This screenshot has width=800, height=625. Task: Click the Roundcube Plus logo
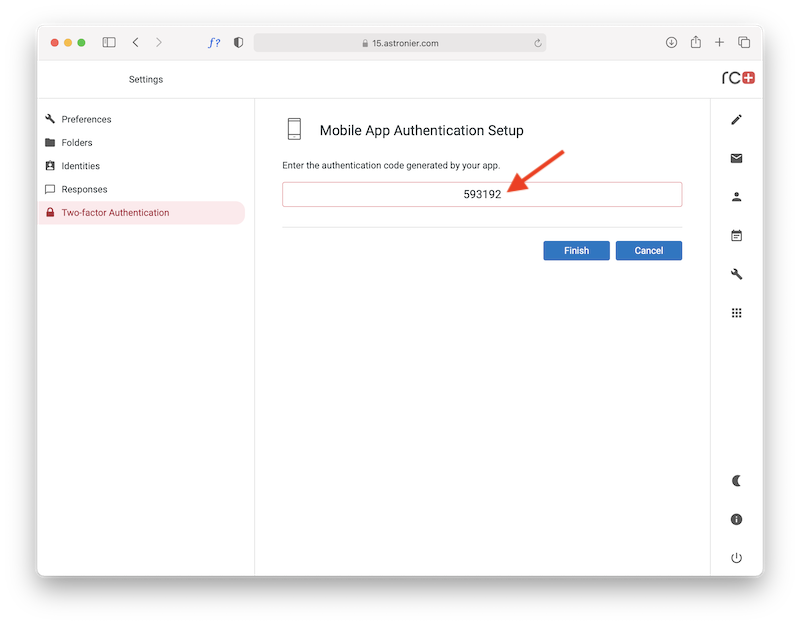click(738, 78)
